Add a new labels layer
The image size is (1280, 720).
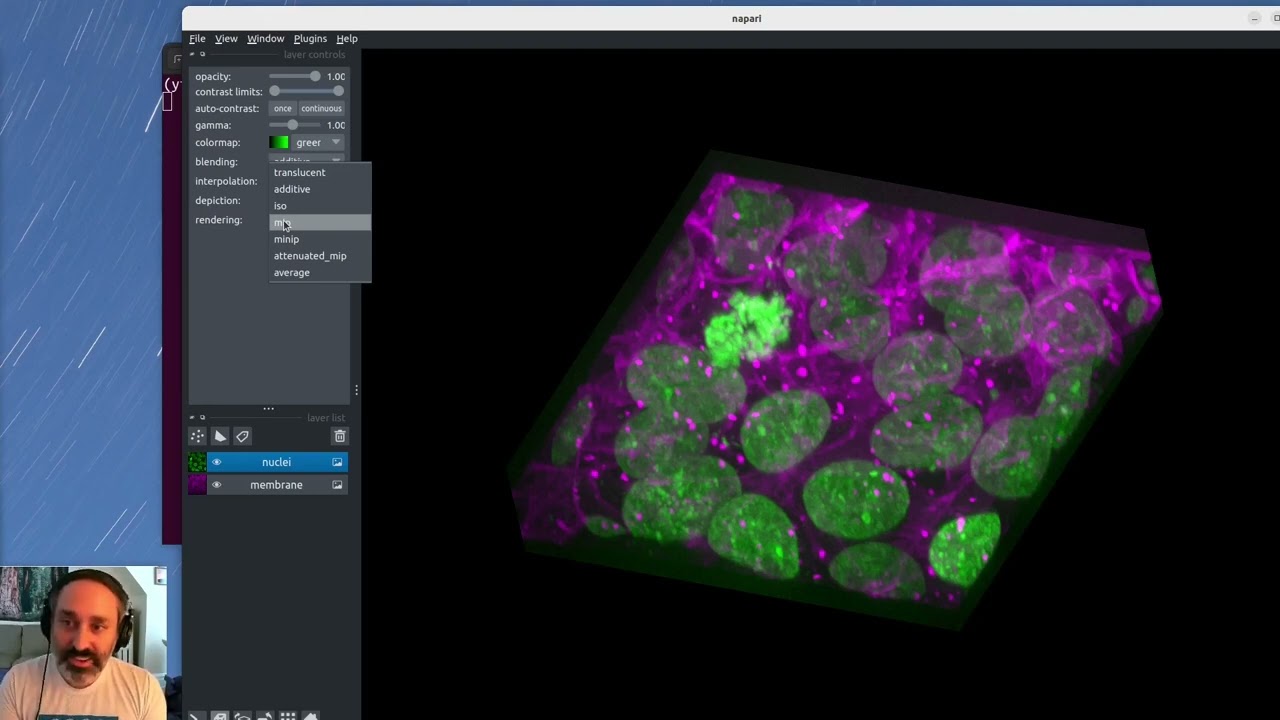(x=242, y=436)
